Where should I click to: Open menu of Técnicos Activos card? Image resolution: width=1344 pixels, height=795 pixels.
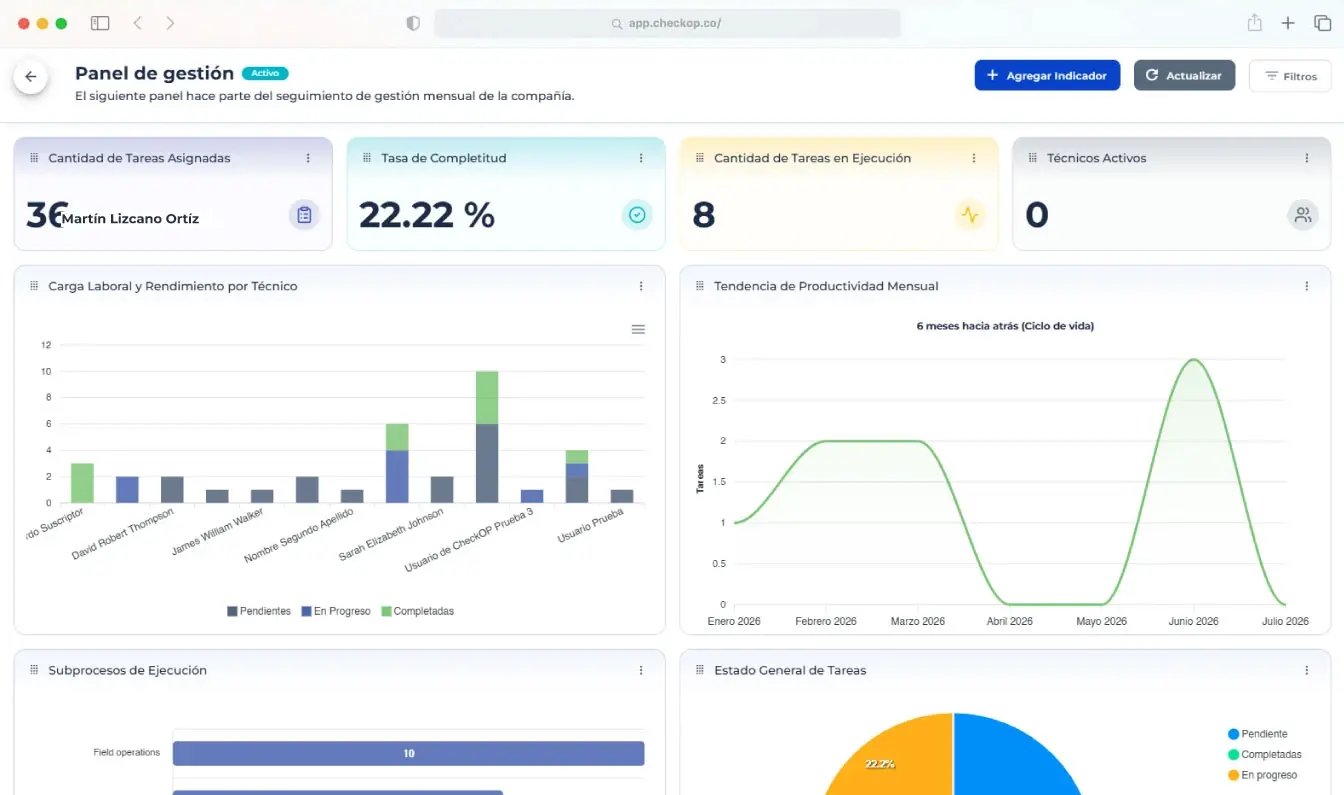[1307, 158]
